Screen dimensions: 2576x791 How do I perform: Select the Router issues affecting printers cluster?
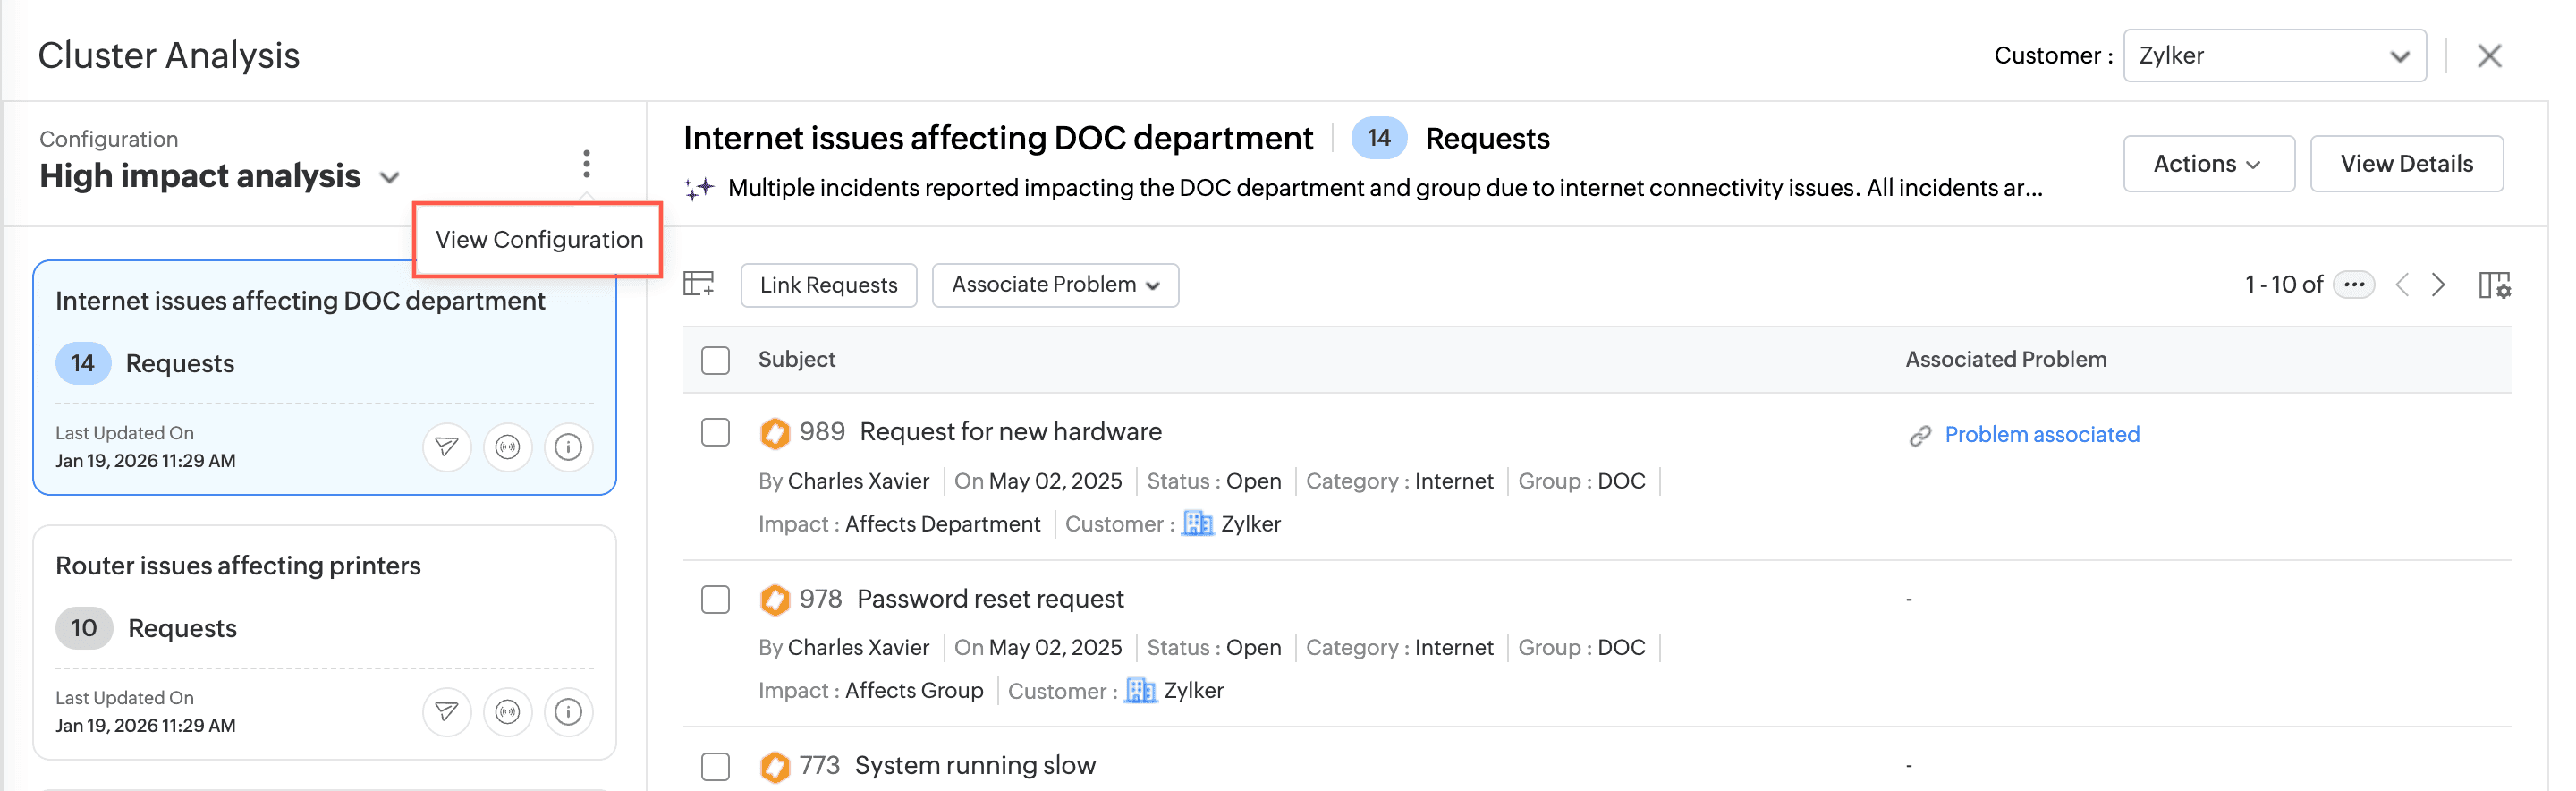tap(238, 566)
